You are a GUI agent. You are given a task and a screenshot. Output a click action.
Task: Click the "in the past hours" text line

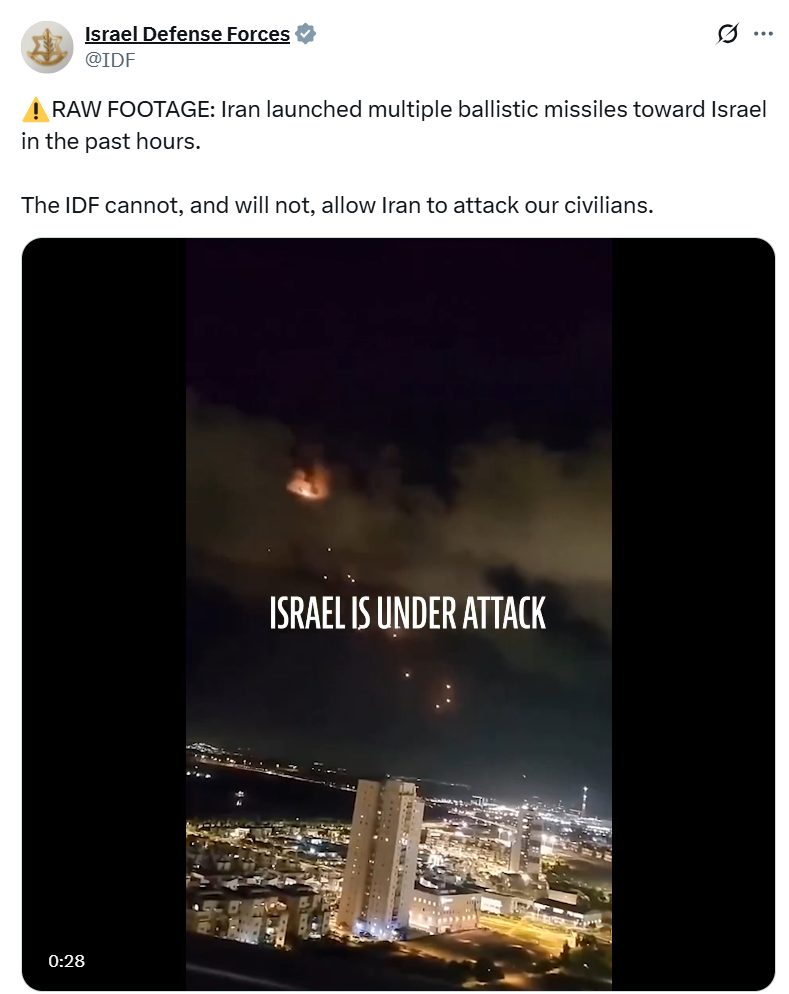point(110,141)
